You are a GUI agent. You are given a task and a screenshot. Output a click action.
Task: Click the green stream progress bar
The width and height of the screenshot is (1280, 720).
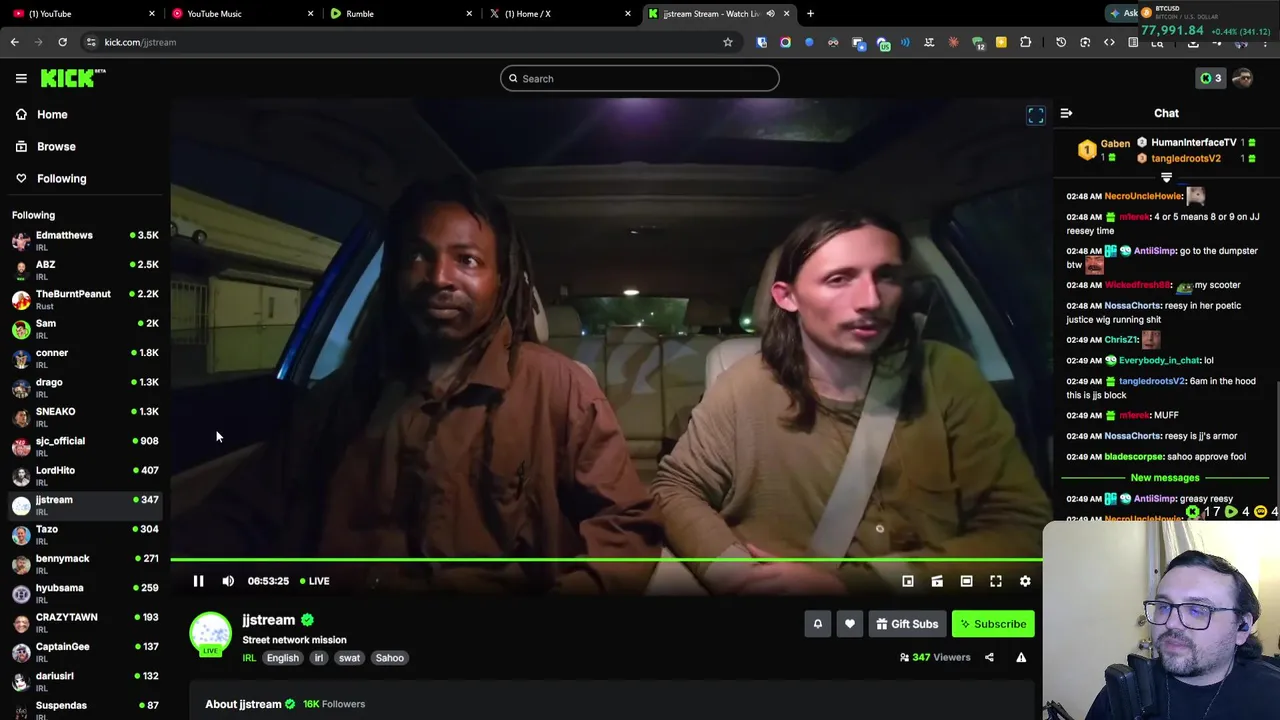coord(606,560)
